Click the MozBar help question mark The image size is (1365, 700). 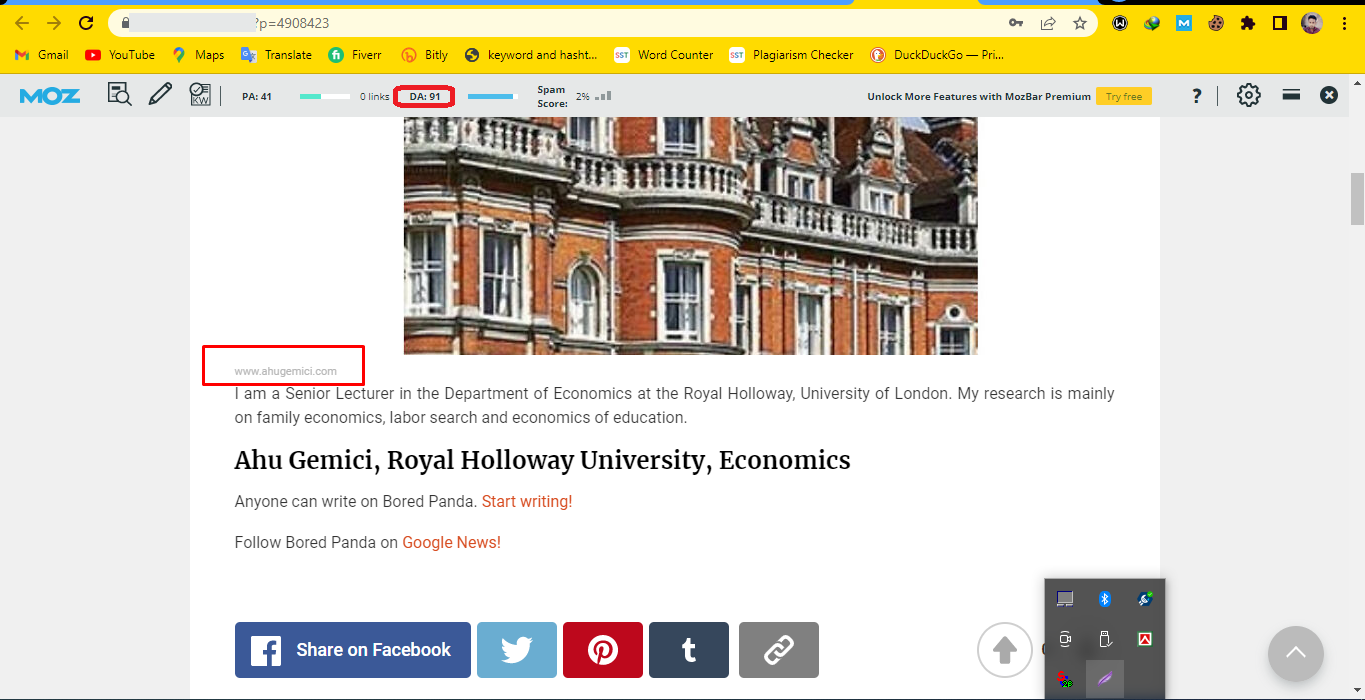point(1196,96)
